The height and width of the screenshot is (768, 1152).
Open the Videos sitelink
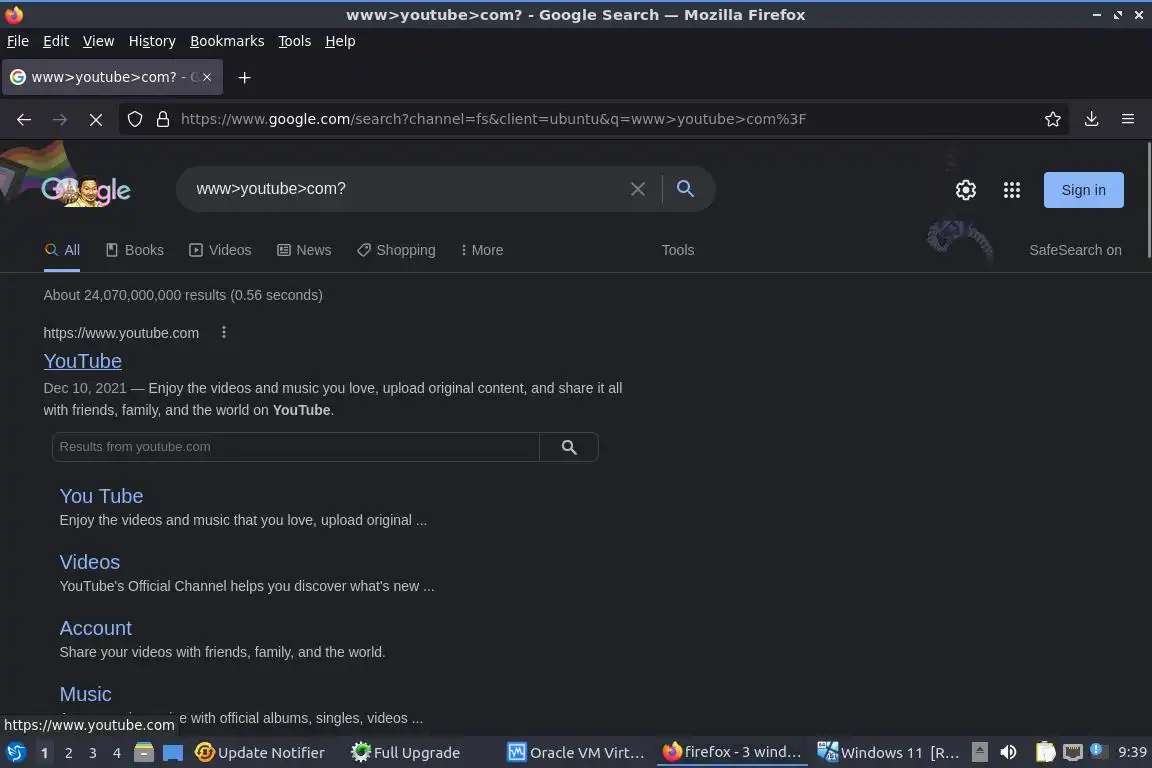pyautogui.click(x=90, y=562)
